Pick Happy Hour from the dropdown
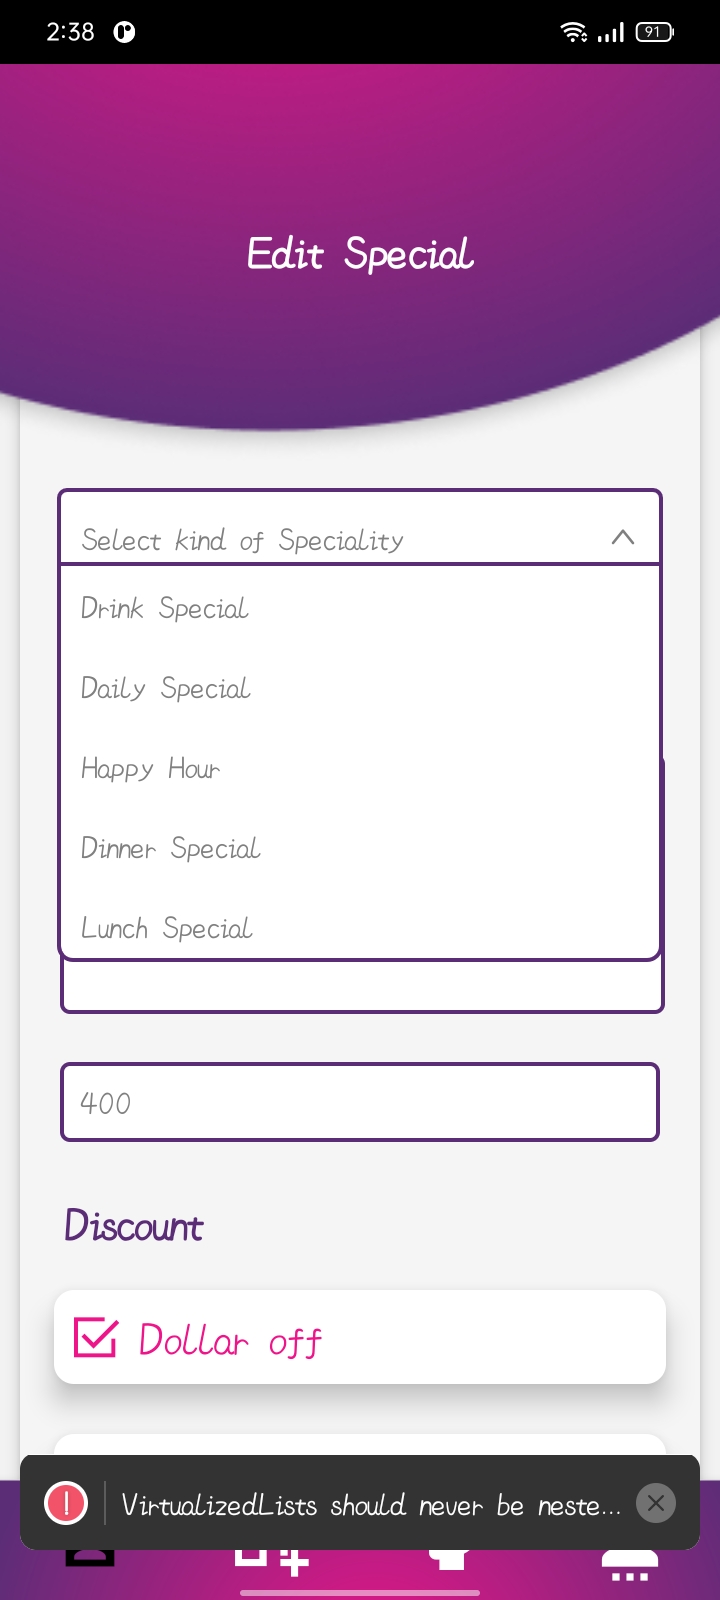720x1600 pixels. pyautogui.click(x=151, y=768)
